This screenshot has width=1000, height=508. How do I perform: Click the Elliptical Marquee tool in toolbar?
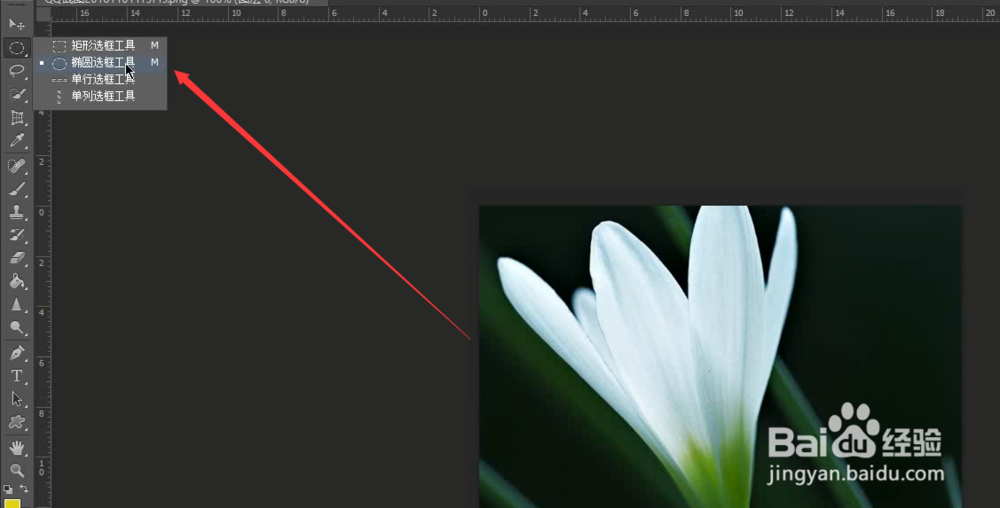(17, 48)
